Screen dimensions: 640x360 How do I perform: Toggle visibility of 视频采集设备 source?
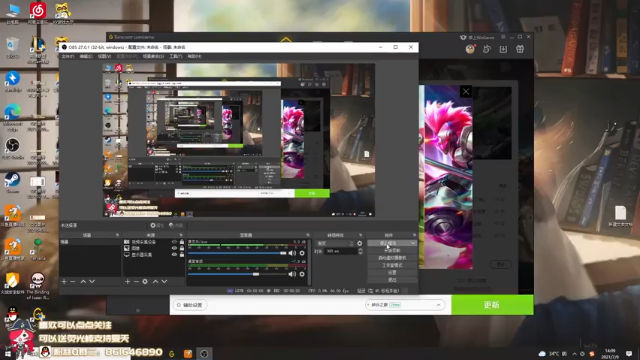[x=174, y=242]
